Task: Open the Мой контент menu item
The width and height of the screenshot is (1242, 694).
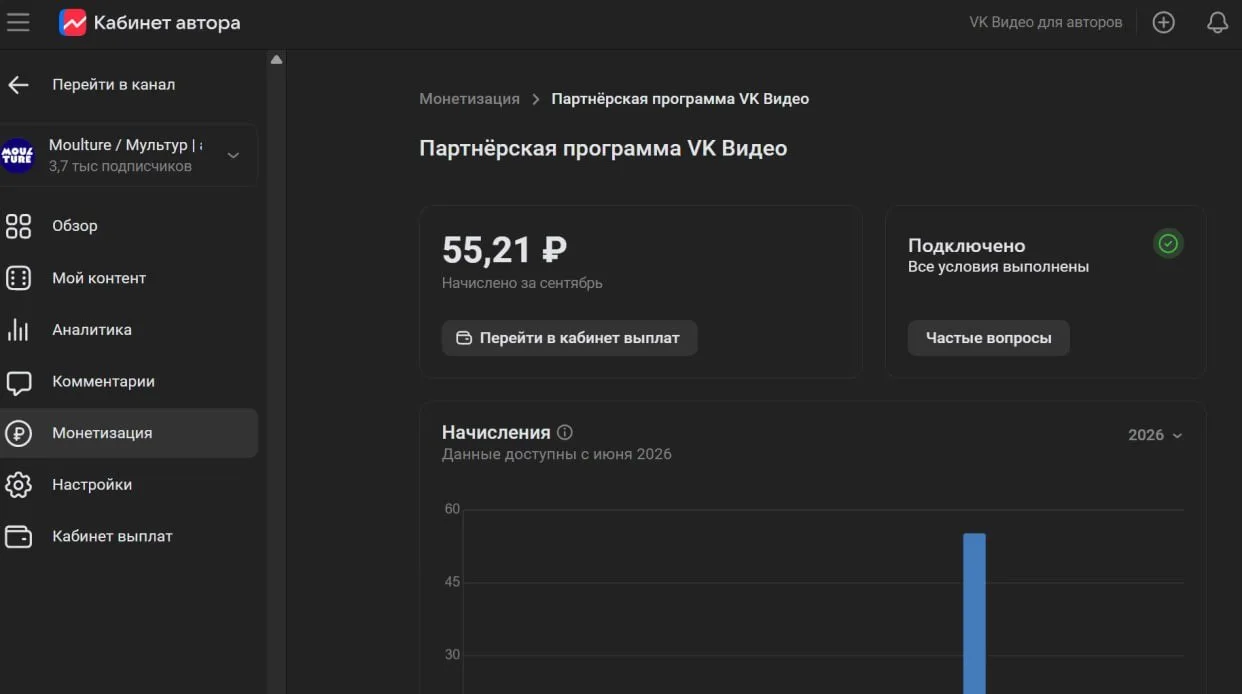Action: pos(129,278)
